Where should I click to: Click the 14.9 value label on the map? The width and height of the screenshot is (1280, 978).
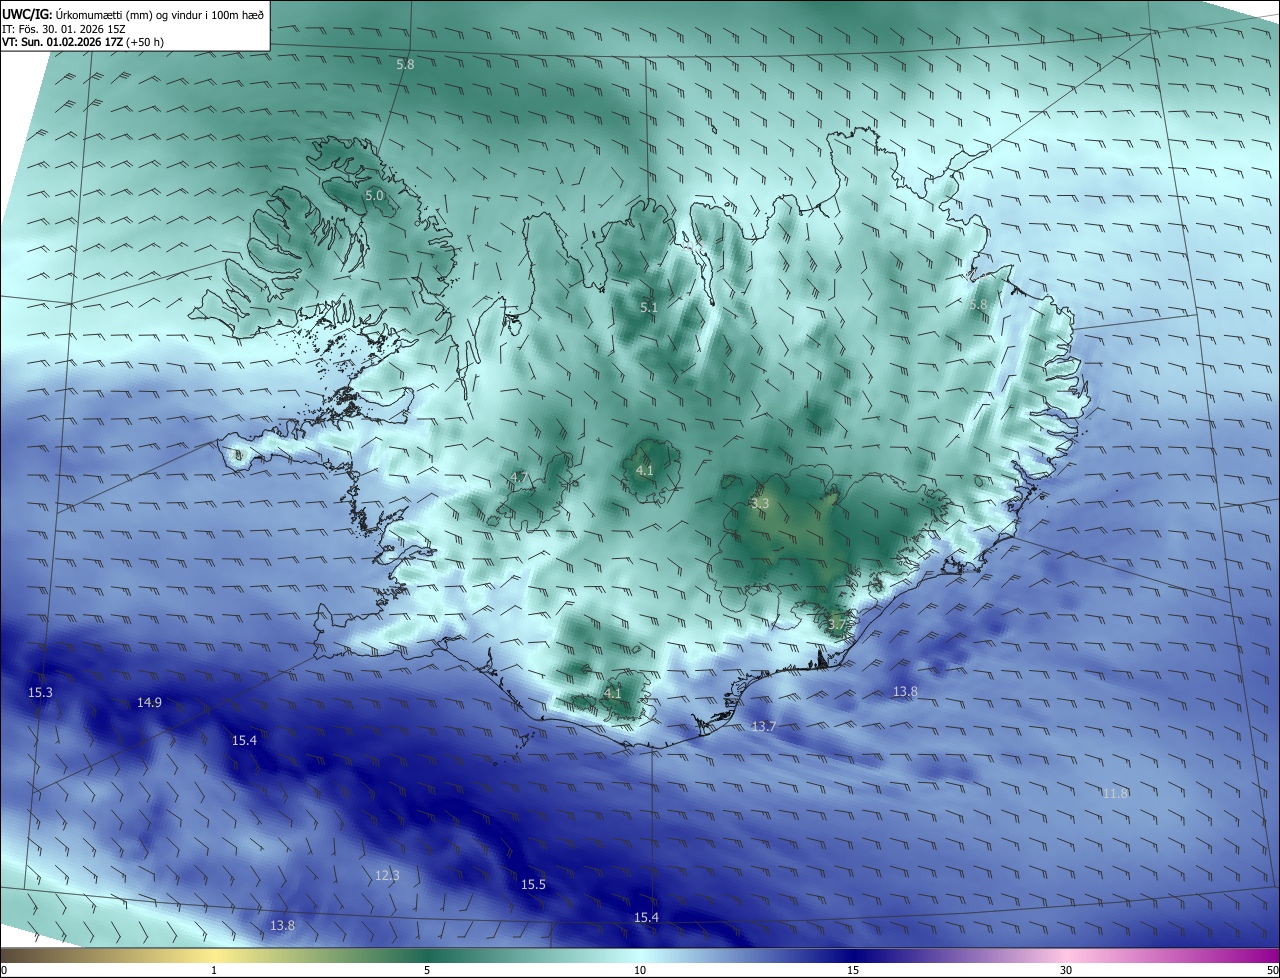149,703
